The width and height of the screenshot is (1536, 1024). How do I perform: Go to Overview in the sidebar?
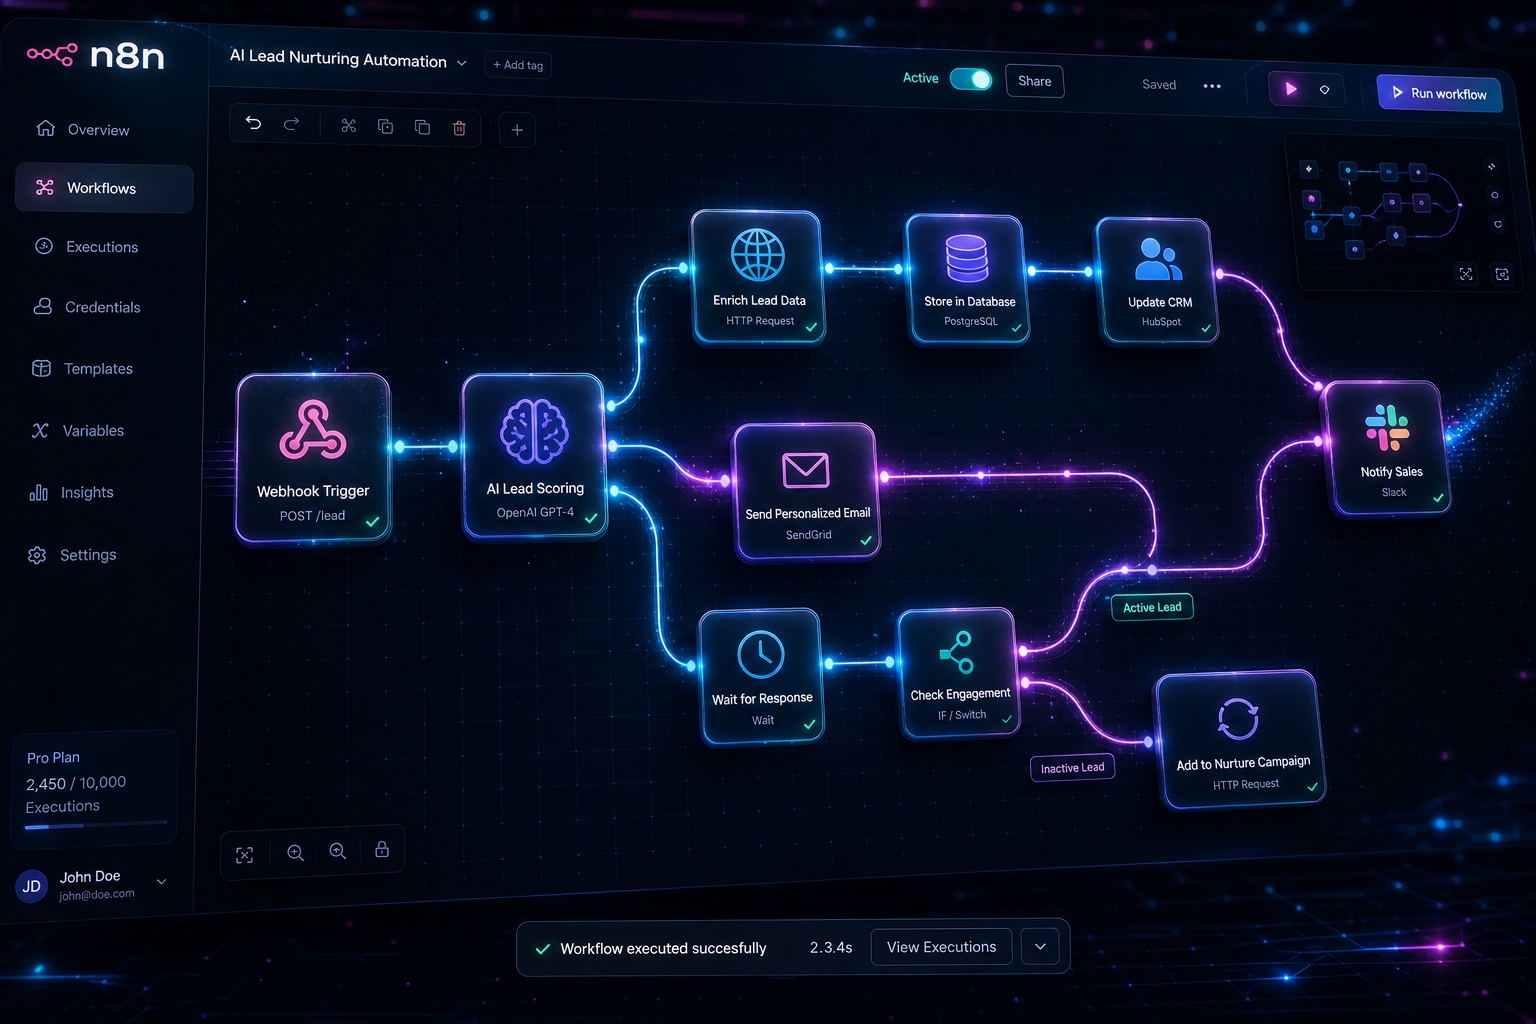(x=84, y=129)
